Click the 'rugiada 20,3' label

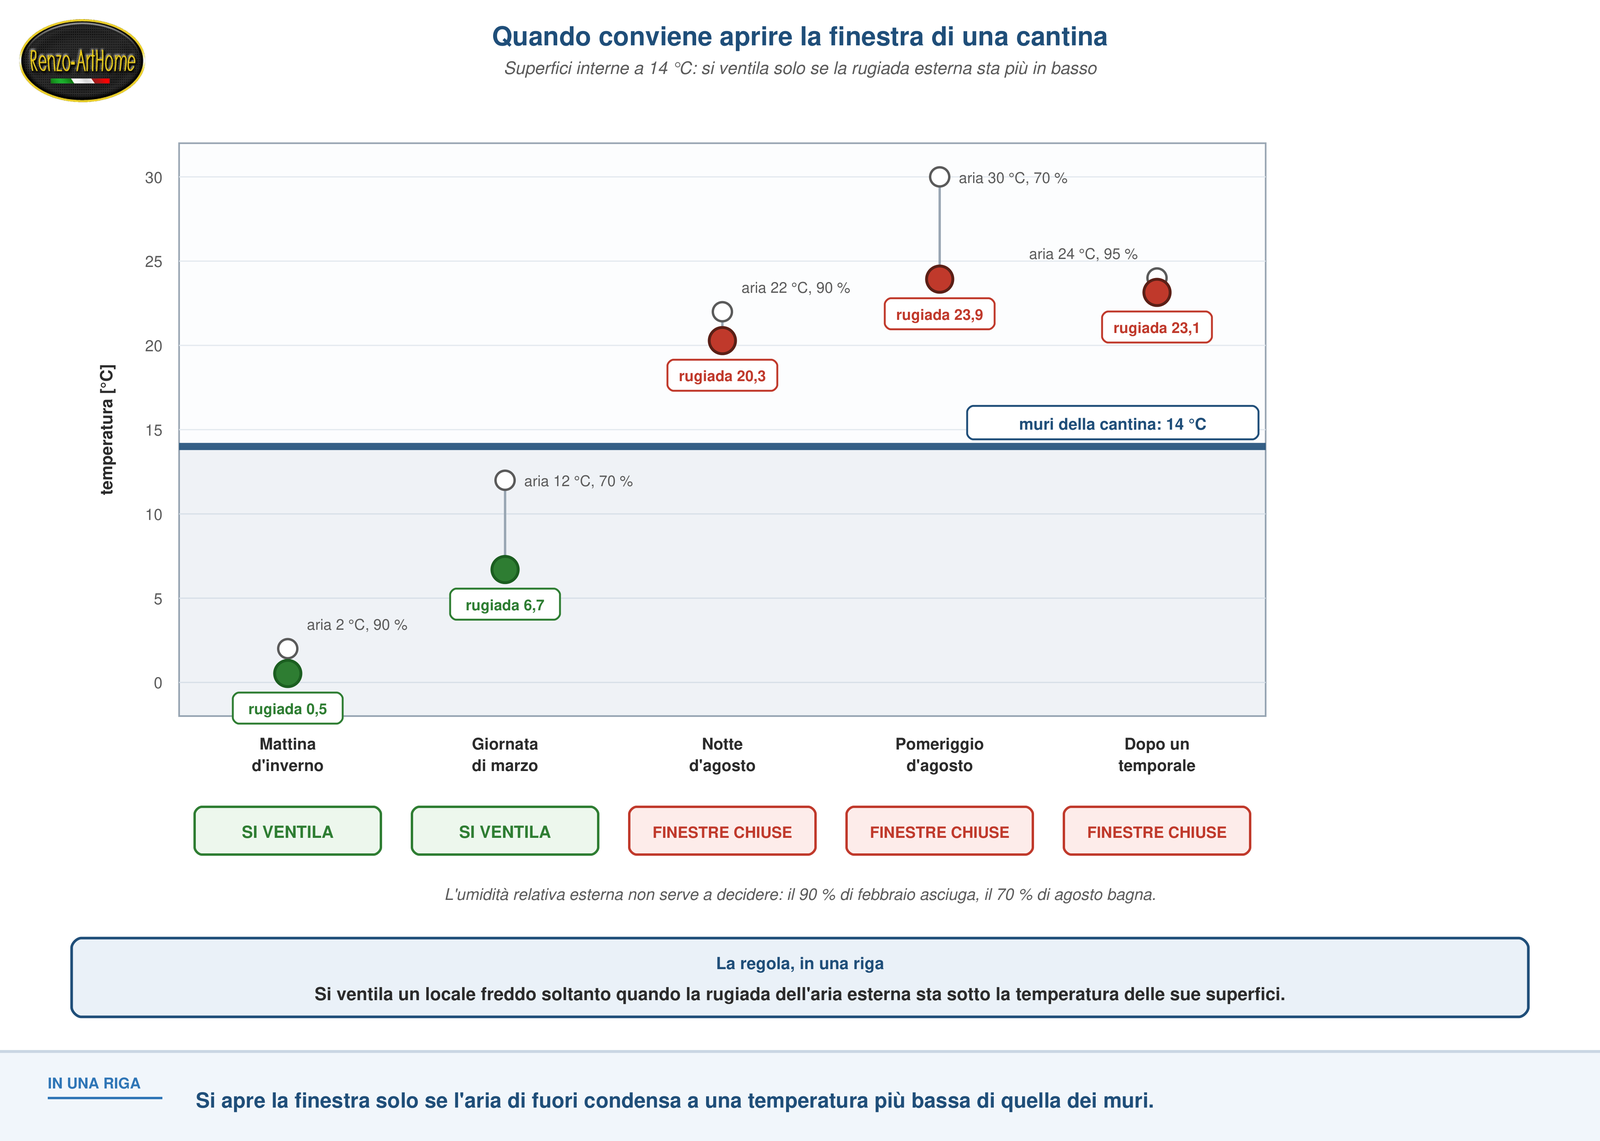(722, 376)
